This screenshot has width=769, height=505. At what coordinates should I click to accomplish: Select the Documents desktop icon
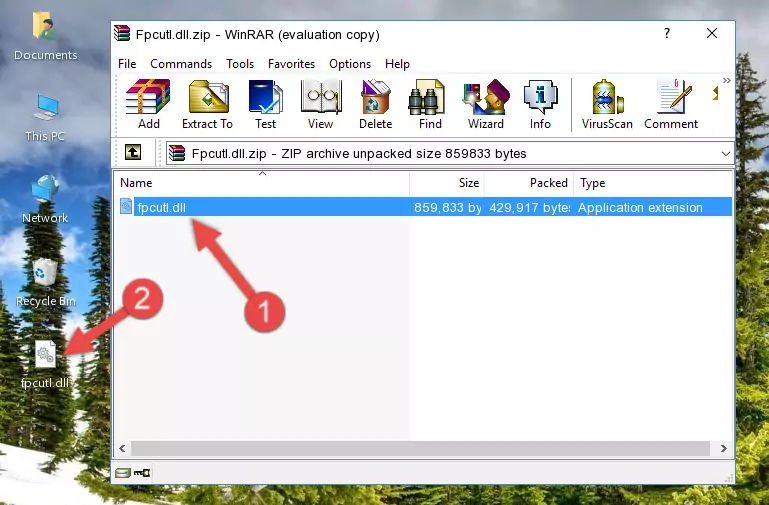(45, 37)
